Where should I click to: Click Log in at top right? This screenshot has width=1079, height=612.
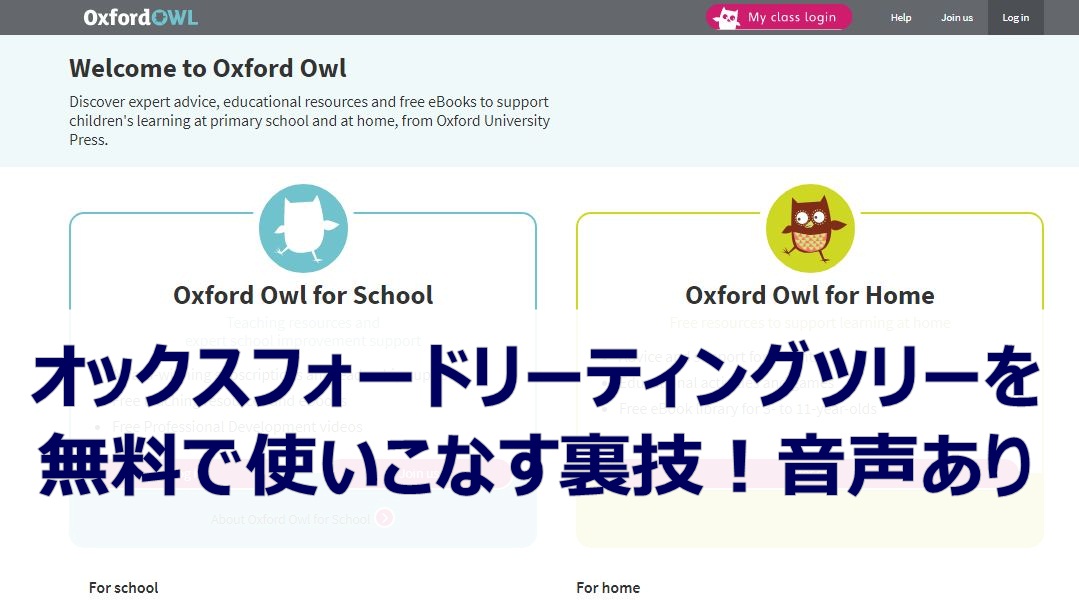point(1016,17)
